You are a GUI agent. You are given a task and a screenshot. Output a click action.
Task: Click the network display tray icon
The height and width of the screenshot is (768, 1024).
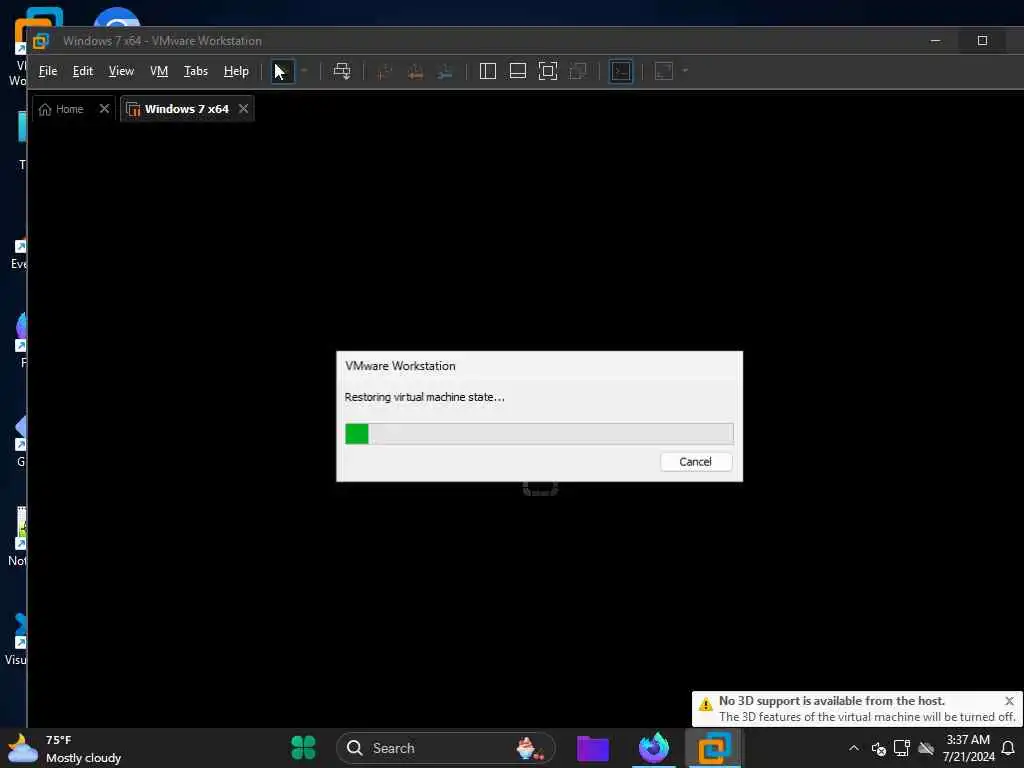(902, 748)
